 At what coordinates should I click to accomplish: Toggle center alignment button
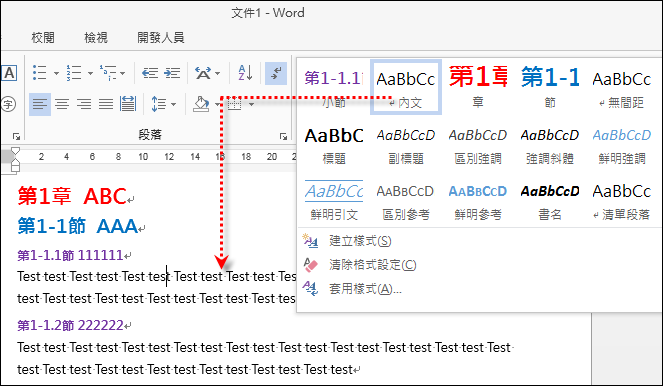[x=62, y=104]
